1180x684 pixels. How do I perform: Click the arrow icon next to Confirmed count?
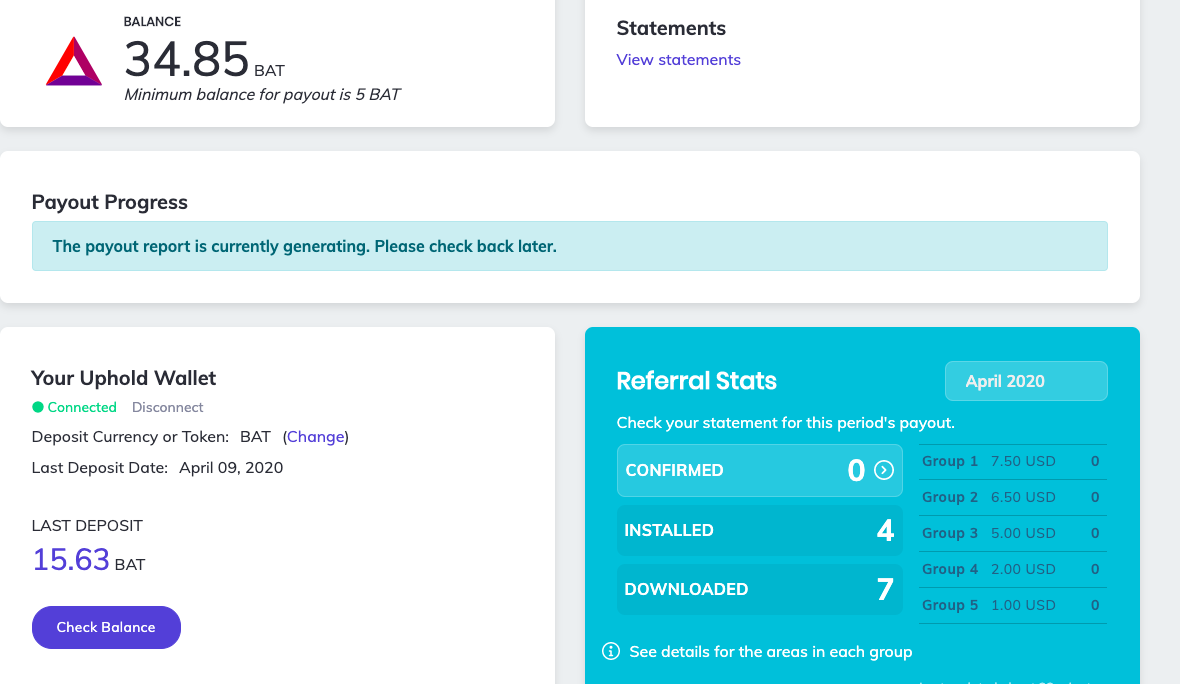884,470
